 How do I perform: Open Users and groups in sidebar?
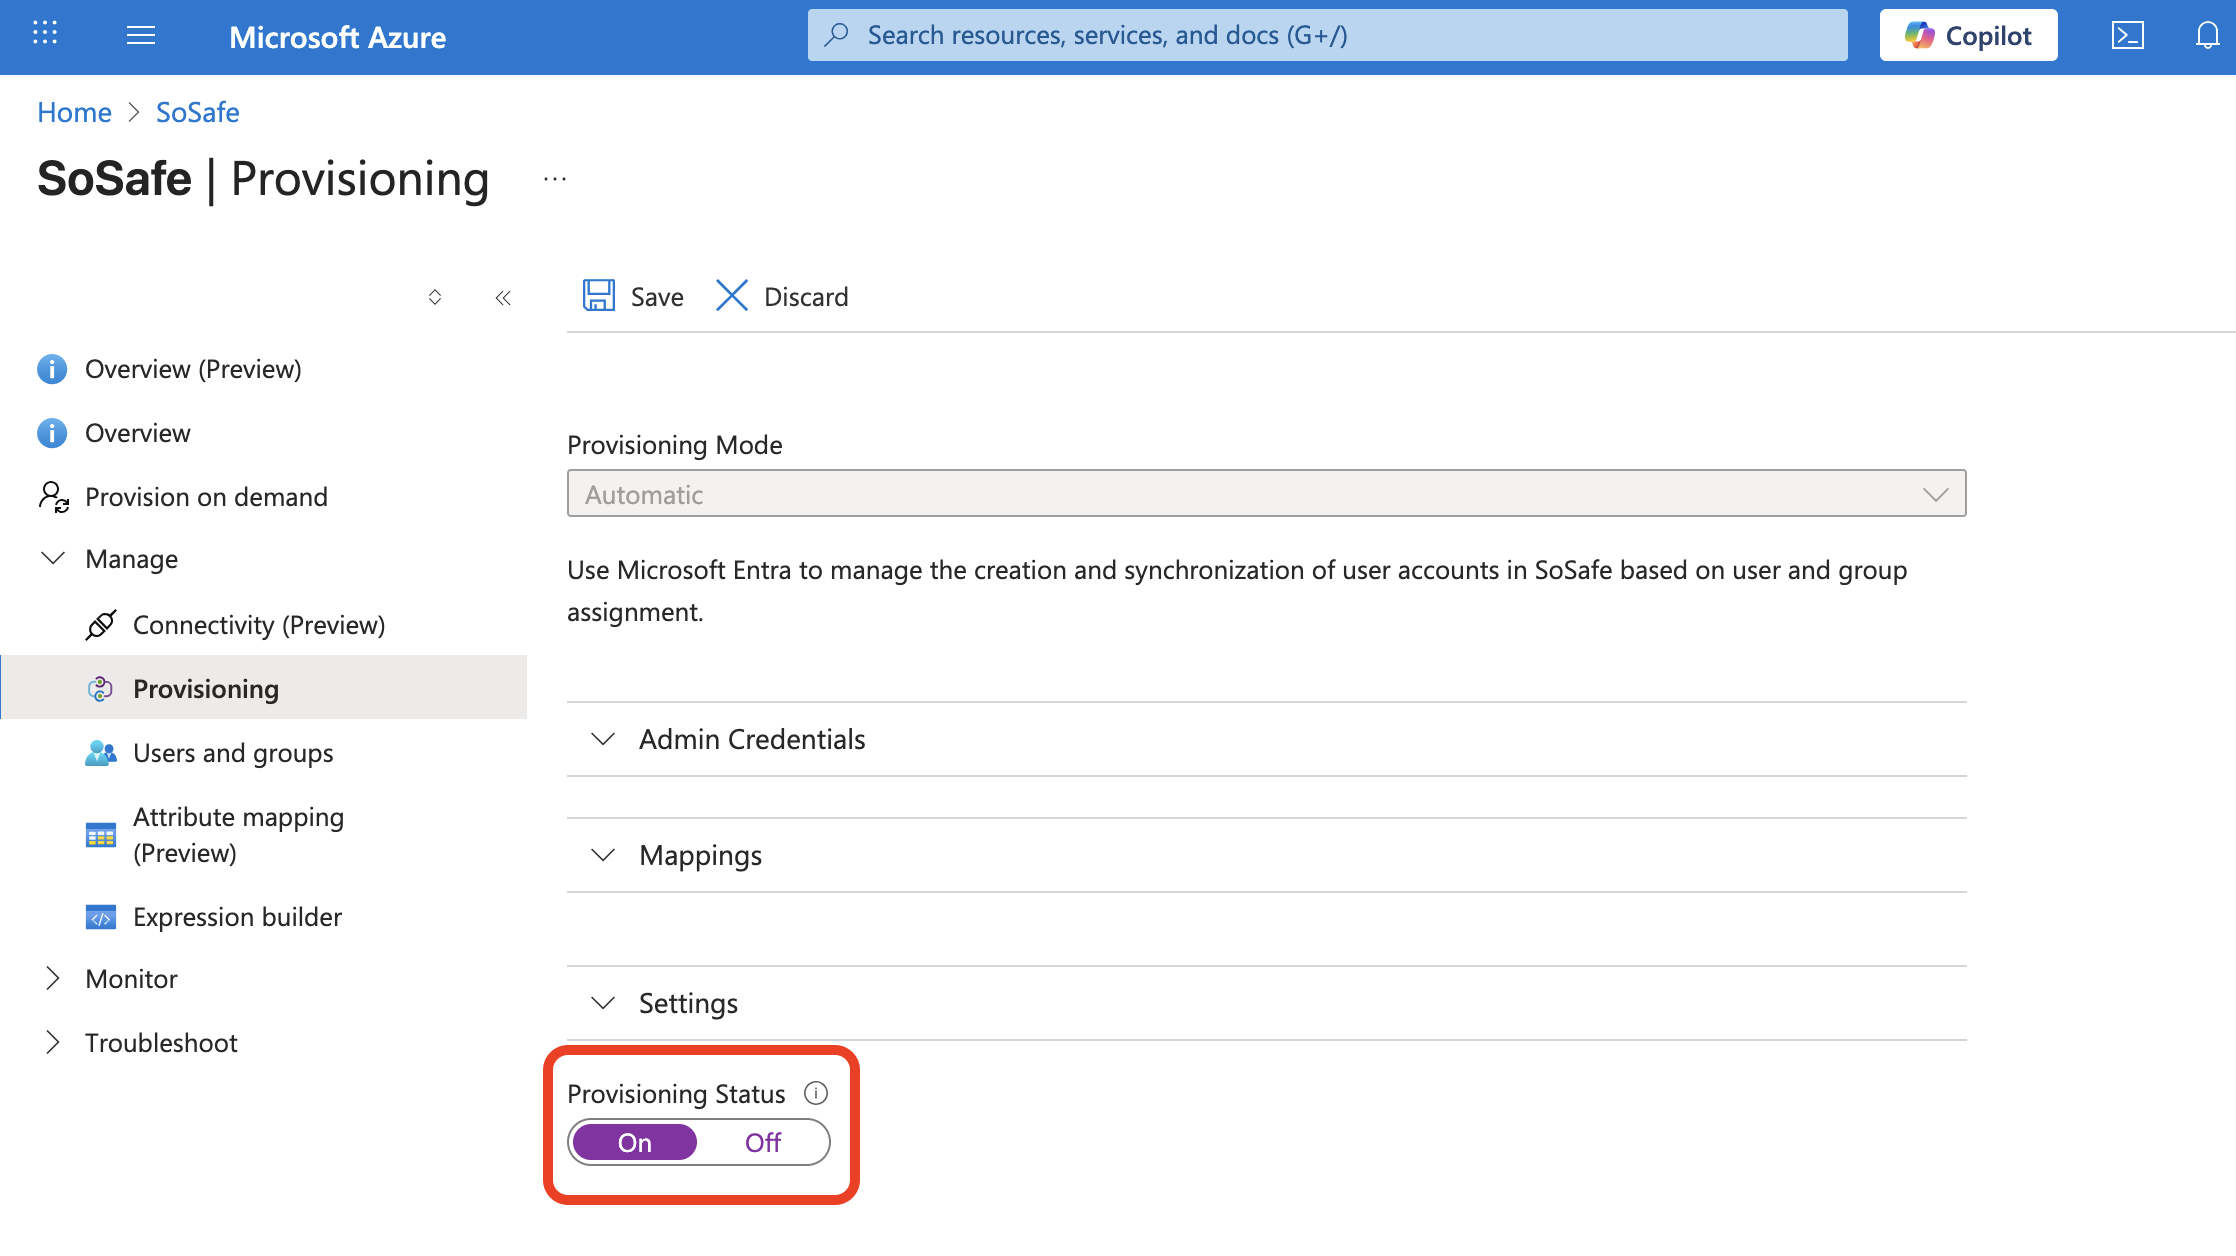[x=233, y=753]
